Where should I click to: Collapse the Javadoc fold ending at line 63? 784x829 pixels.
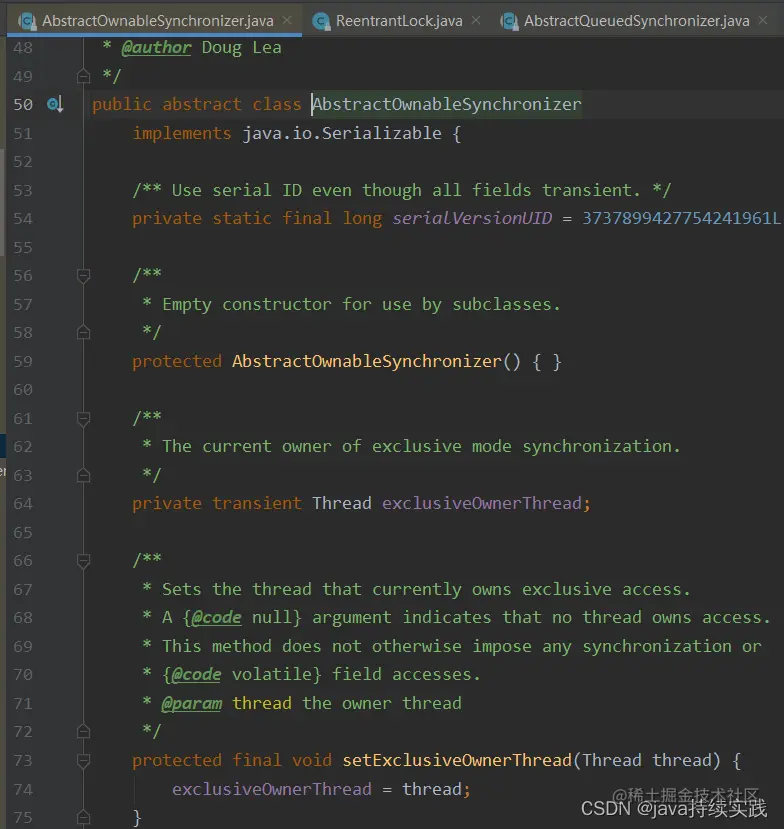[x=84, y=475]
